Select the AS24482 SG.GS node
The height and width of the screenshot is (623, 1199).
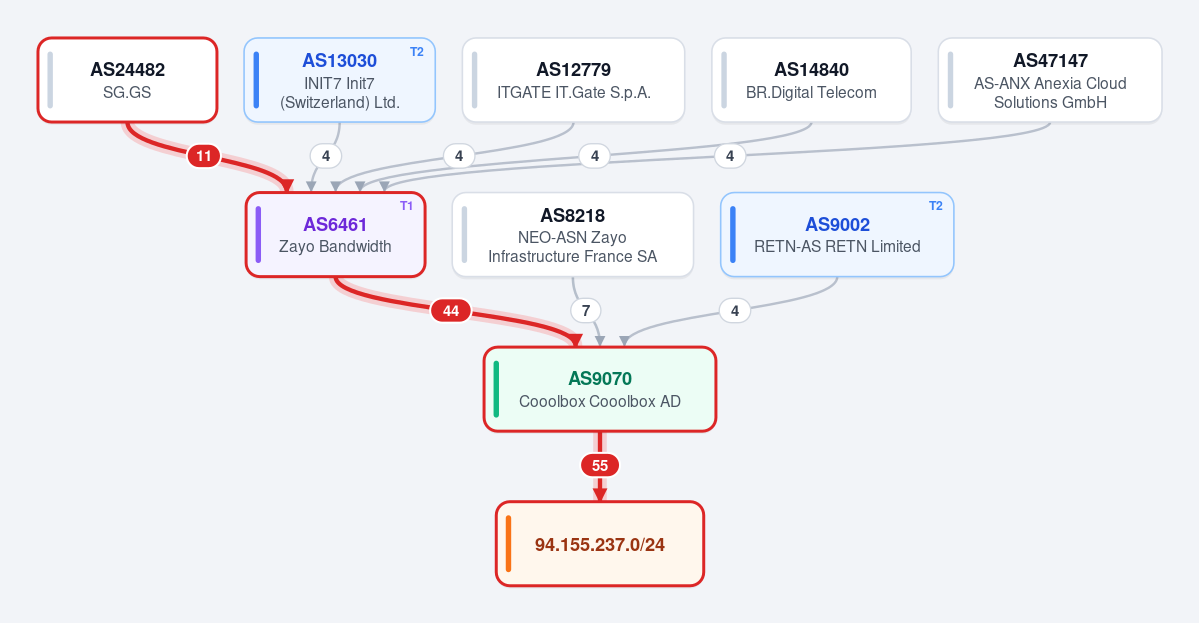[x=128, y=80]
